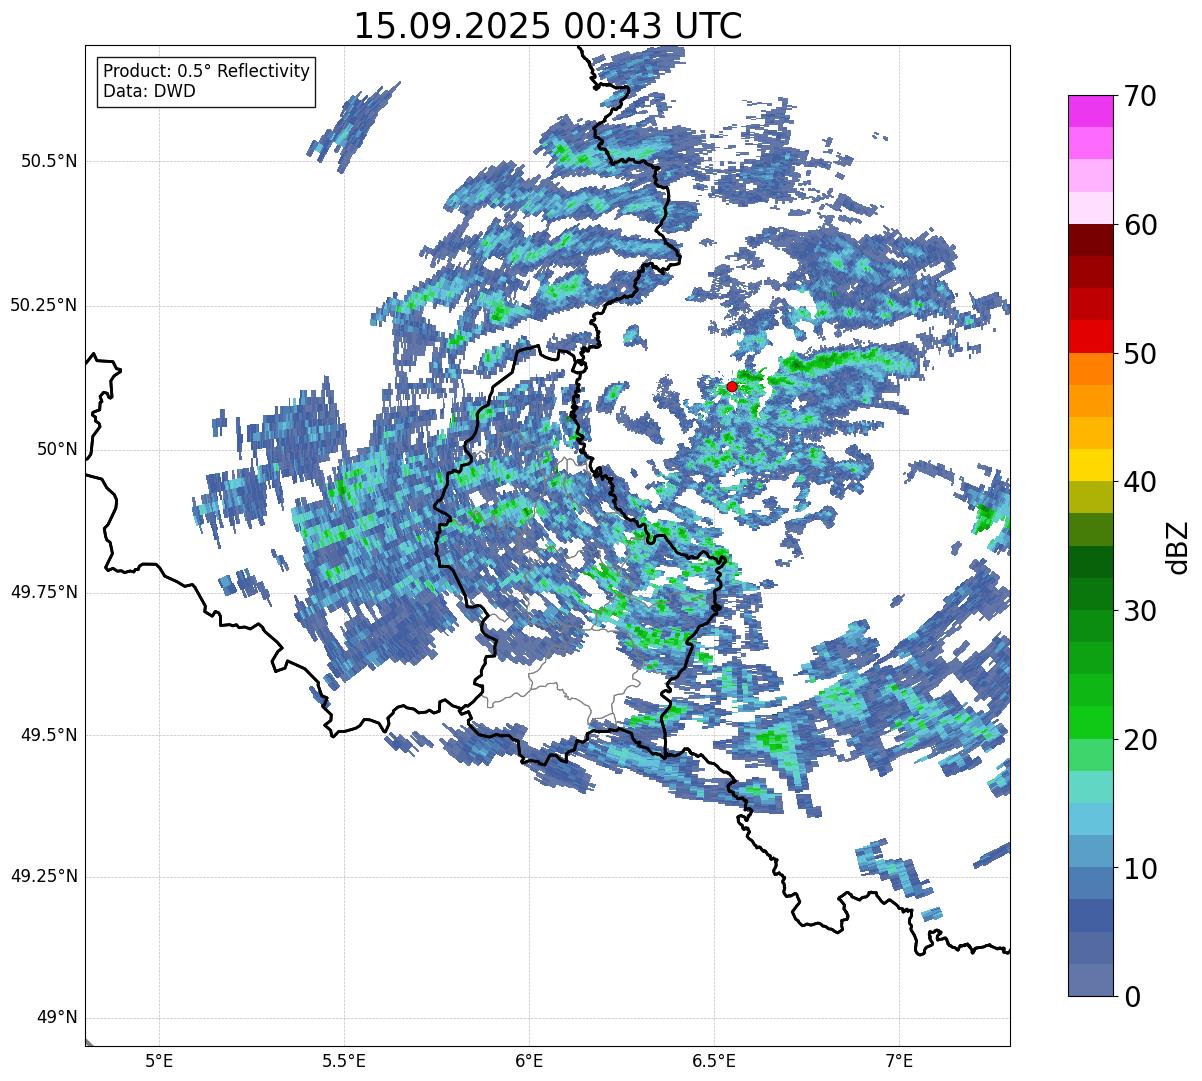Click the 50.25°N latitude label
Image resolution: width=1202 pixels, height=1081 pixels.
point(44,306)
